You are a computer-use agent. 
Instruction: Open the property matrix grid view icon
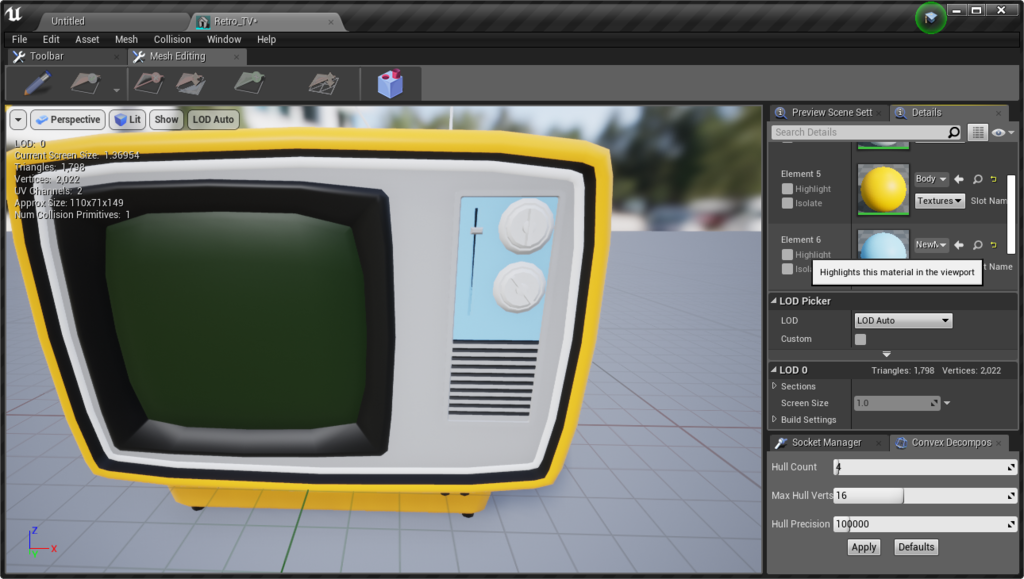click(x=978, y=132)
